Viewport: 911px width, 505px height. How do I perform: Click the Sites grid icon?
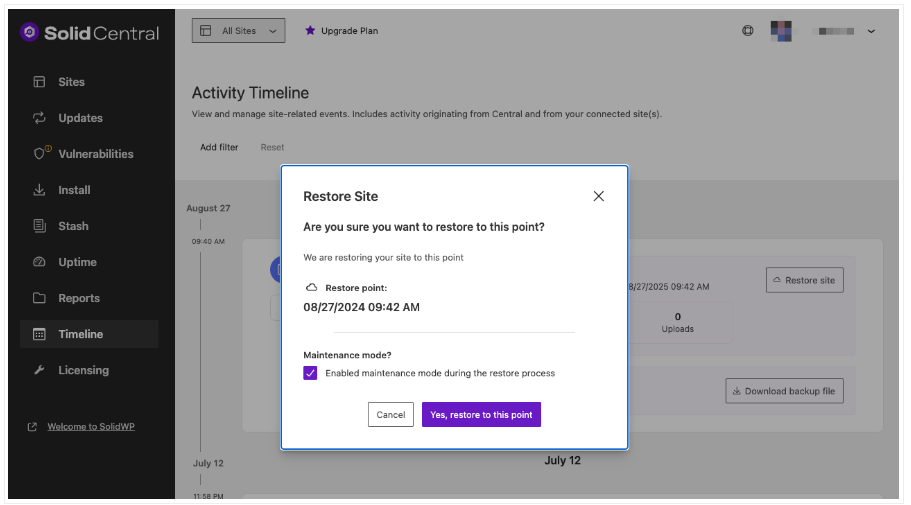[39, 82]
